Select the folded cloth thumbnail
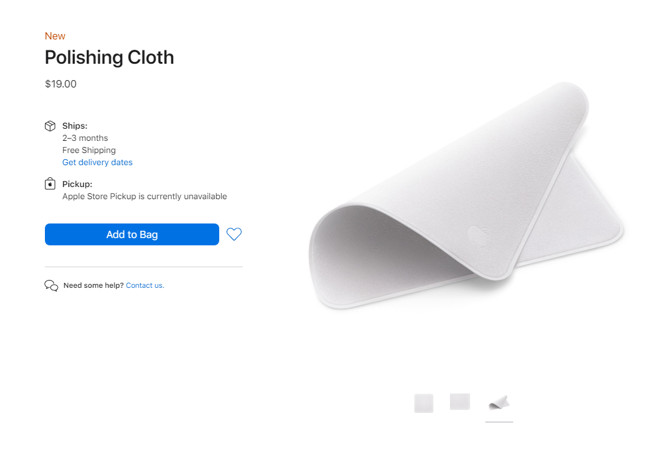Image resolution: width=650 pixels, height=450 pixels. [x=499, y=403]
